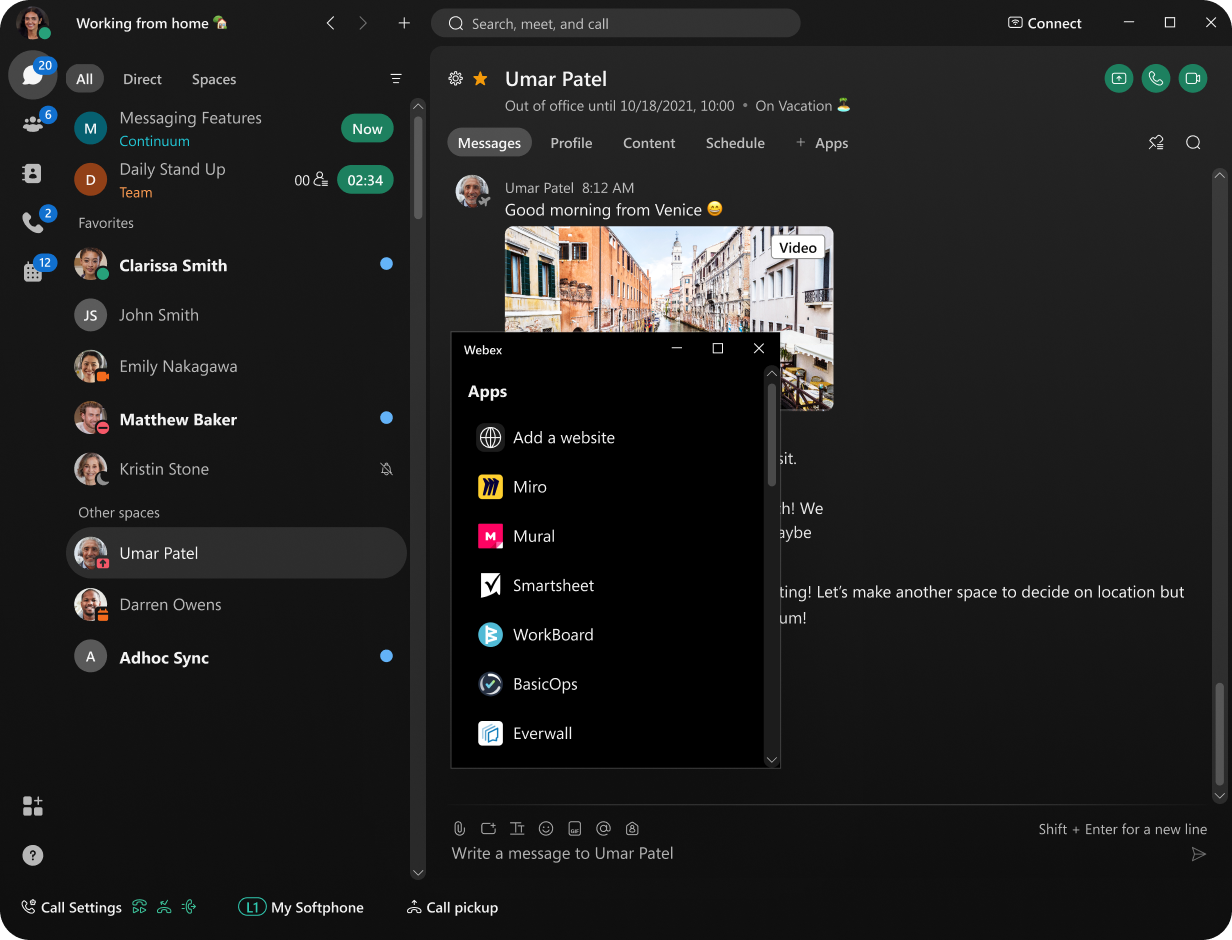The width and height of the screenshot is (1232, 940).
Task: Start screen share with Umar Patel
Action: click(1119, 79)
